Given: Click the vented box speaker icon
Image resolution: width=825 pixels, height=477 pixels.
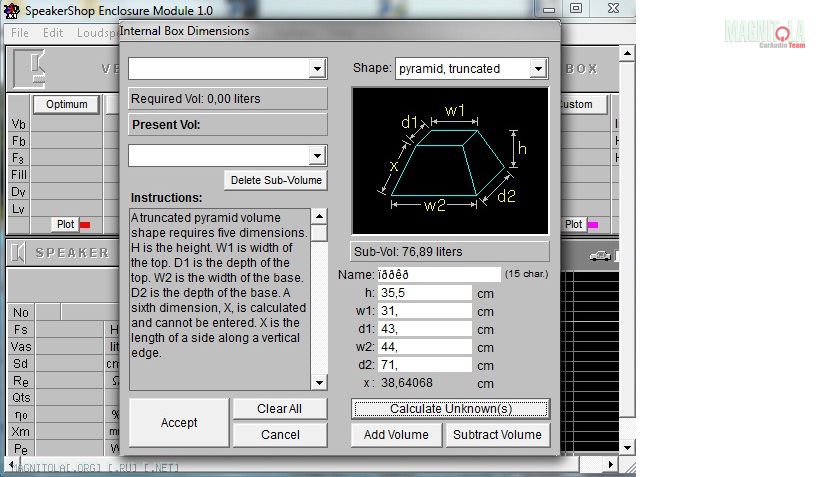Looking at the screenshot, I should [29, 69].
